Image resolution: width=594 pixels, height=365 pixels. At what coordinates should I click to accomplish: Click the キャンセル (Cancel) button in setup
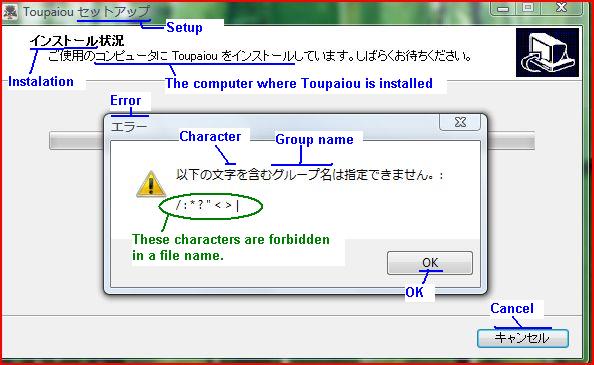(x=523, y=338)
